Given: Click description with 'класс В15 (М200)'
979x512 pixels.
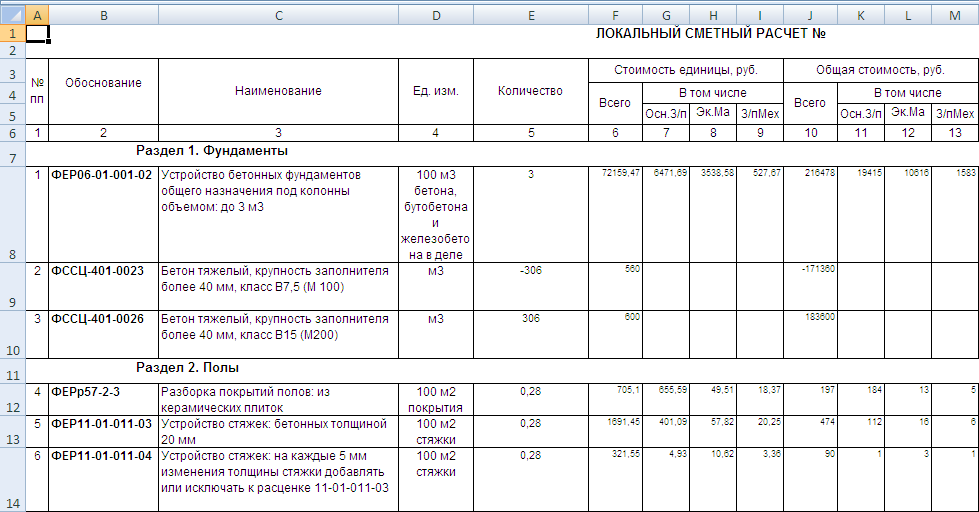Looking at the screenshot, I should tap(278, 335).
